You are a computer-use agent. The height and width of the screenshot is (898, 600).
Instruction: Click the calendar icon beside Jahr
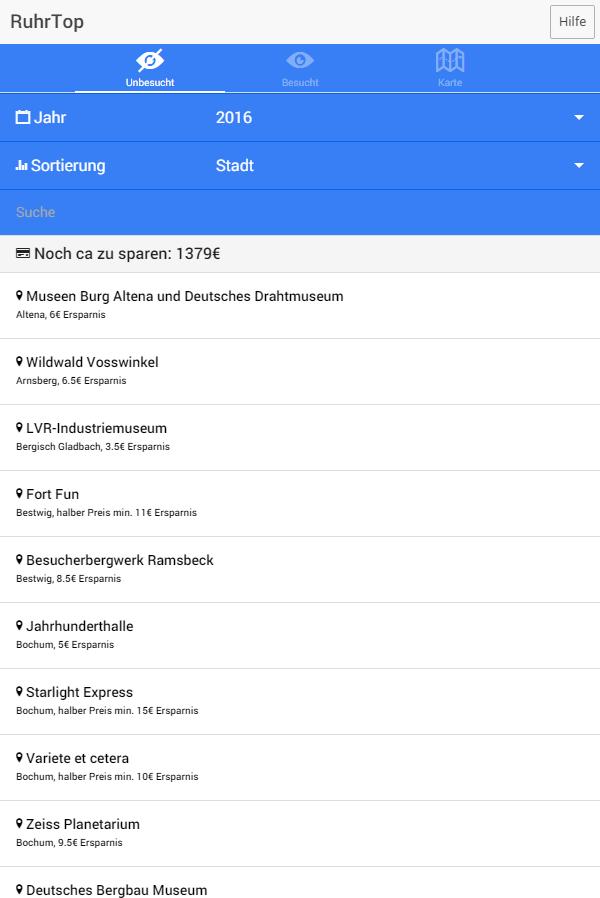[x=23, y=117]
